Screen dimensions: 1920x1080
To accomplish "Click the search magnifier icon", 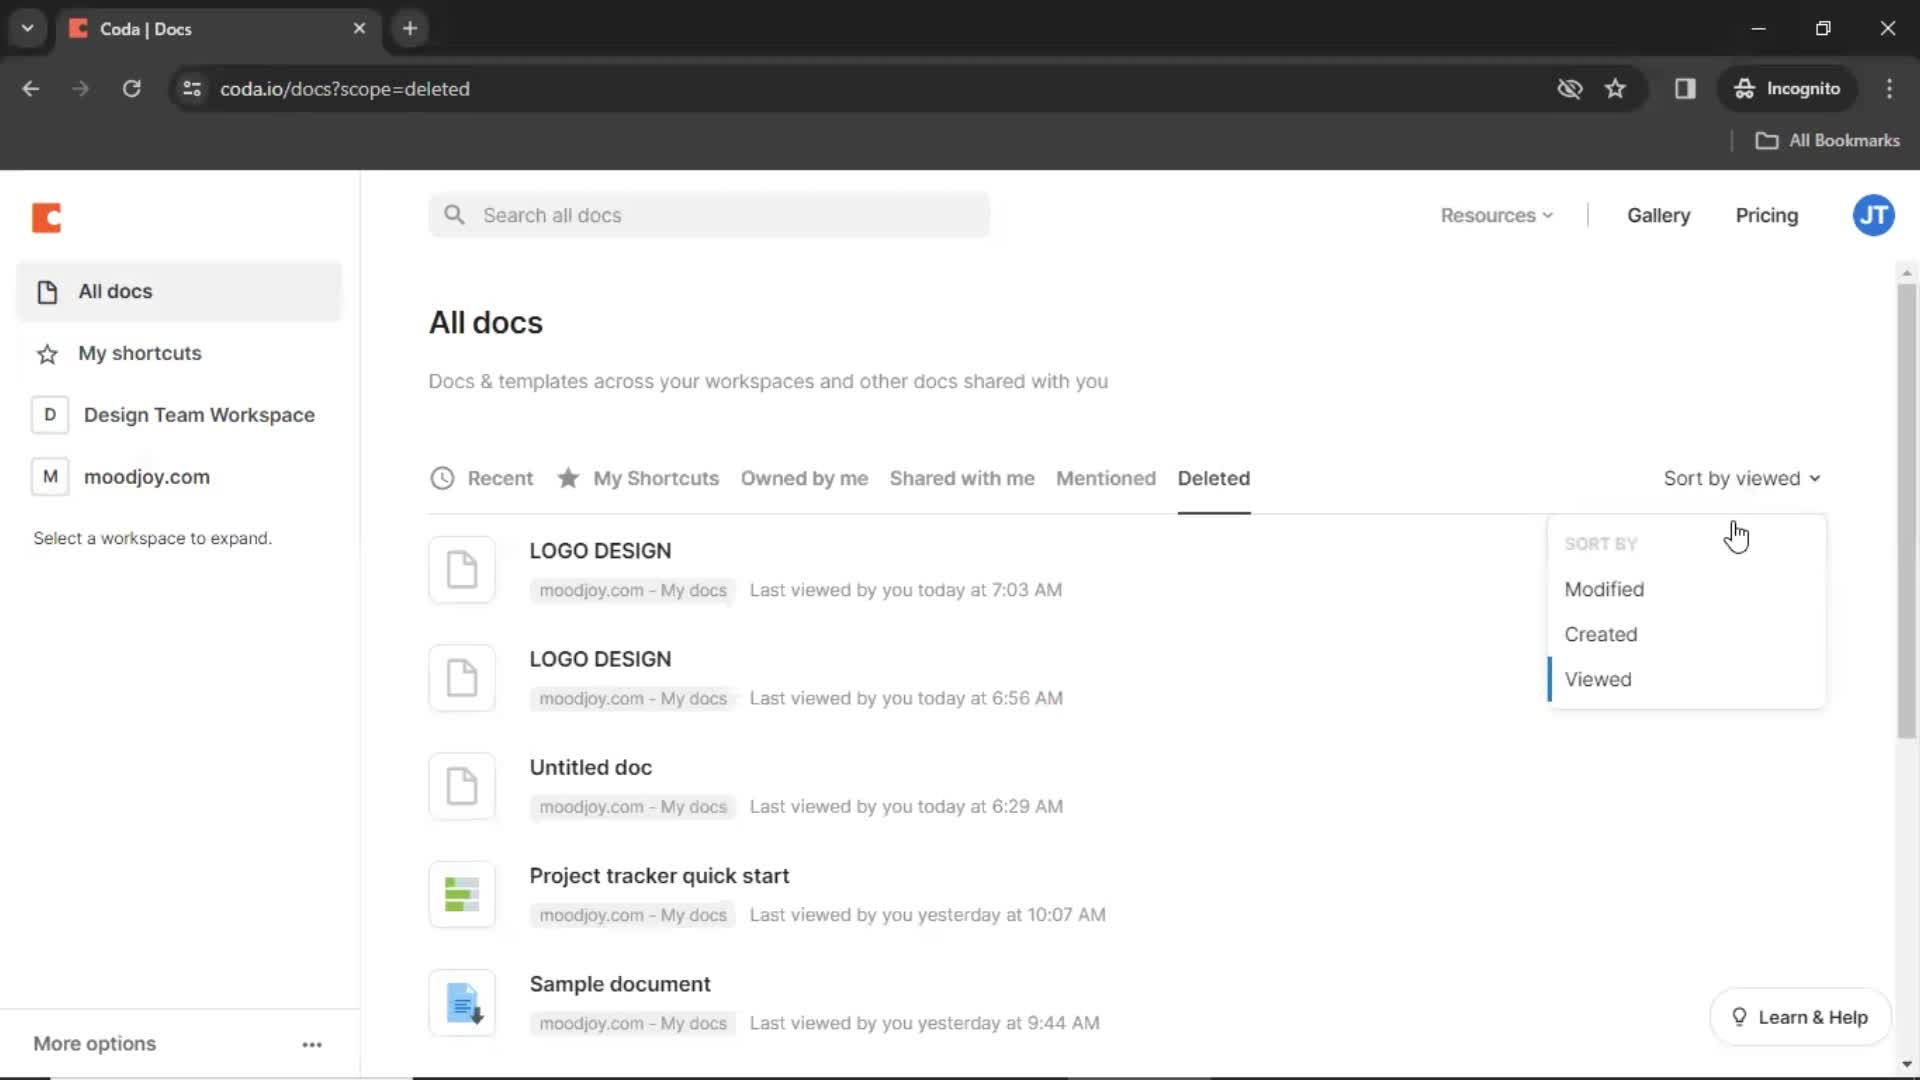I will 455,215.
